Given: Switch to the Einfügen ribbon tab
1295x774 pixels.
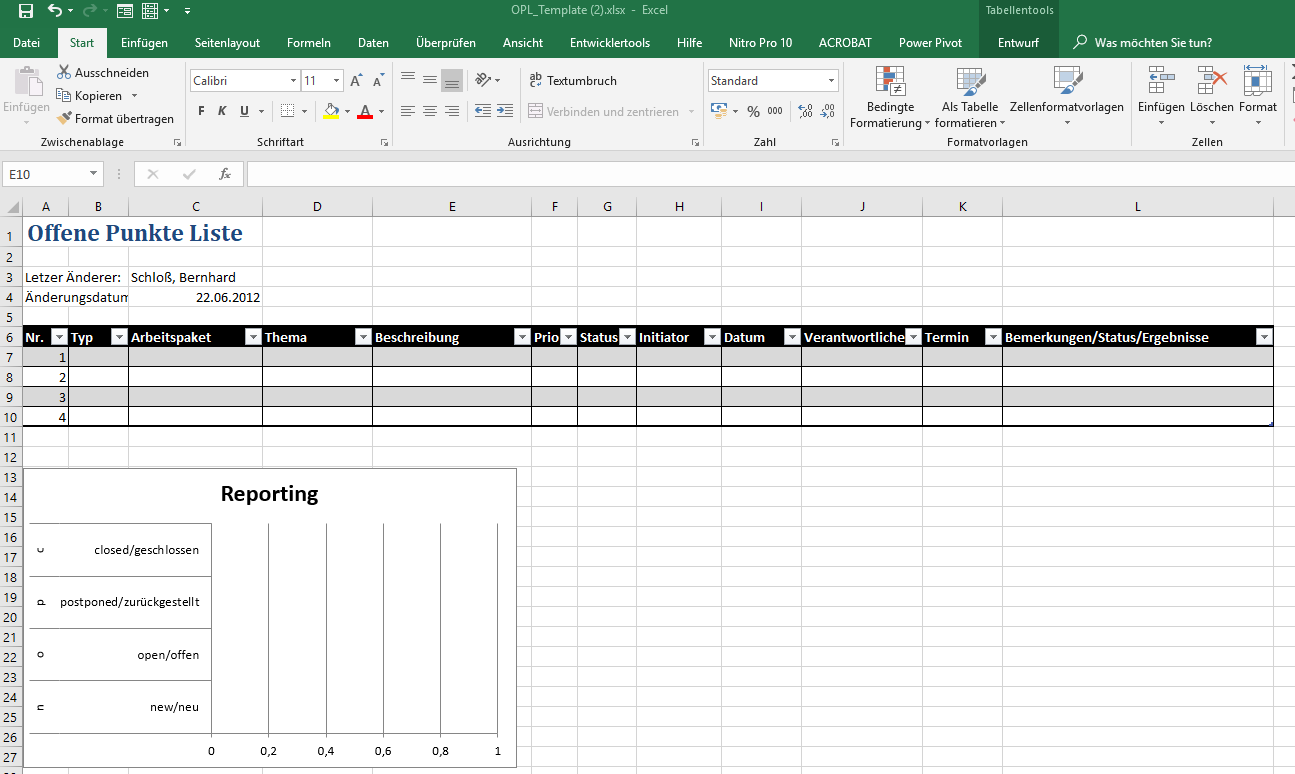Looking at the screenshot, I should tap(144, 43).
